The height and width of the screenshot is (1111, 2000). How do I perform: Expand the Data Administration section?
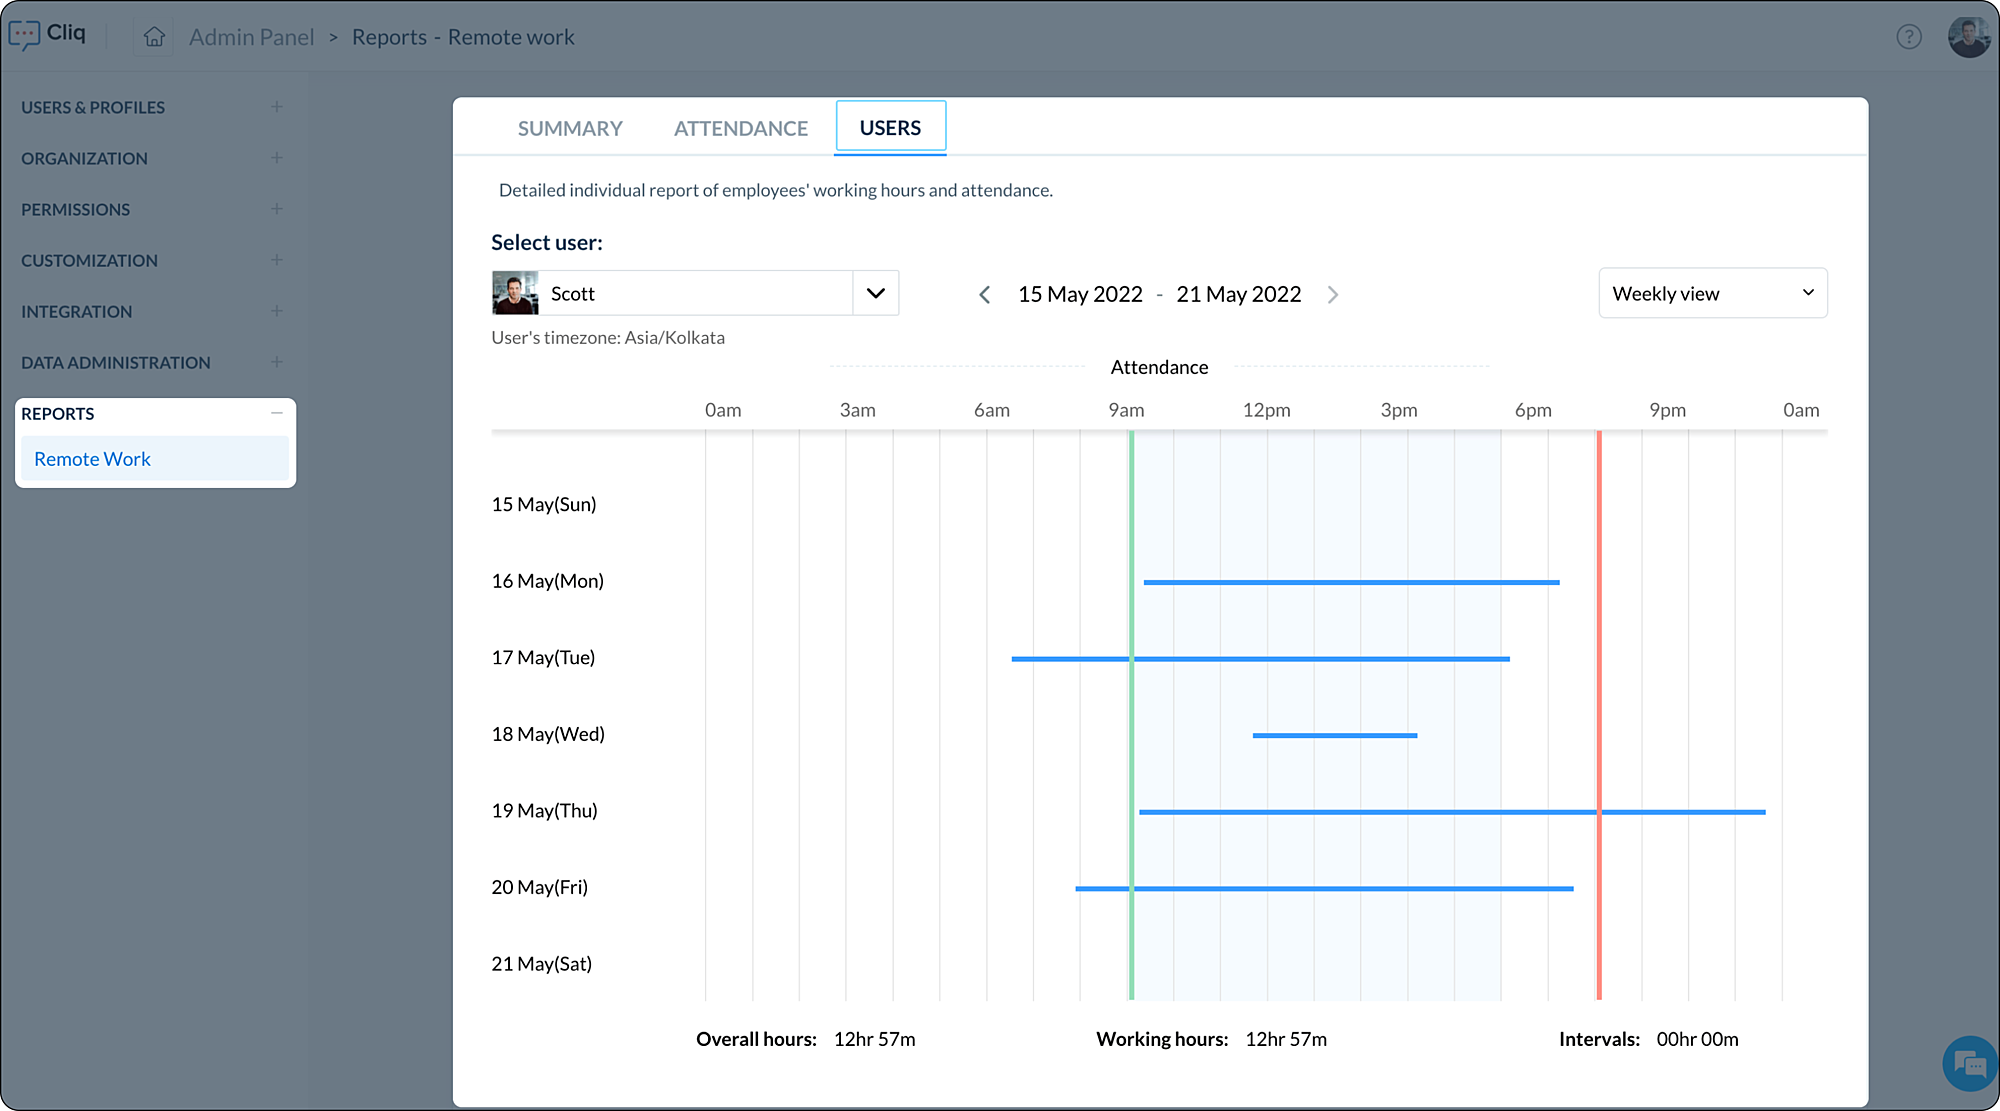click(x=276, y=362)
